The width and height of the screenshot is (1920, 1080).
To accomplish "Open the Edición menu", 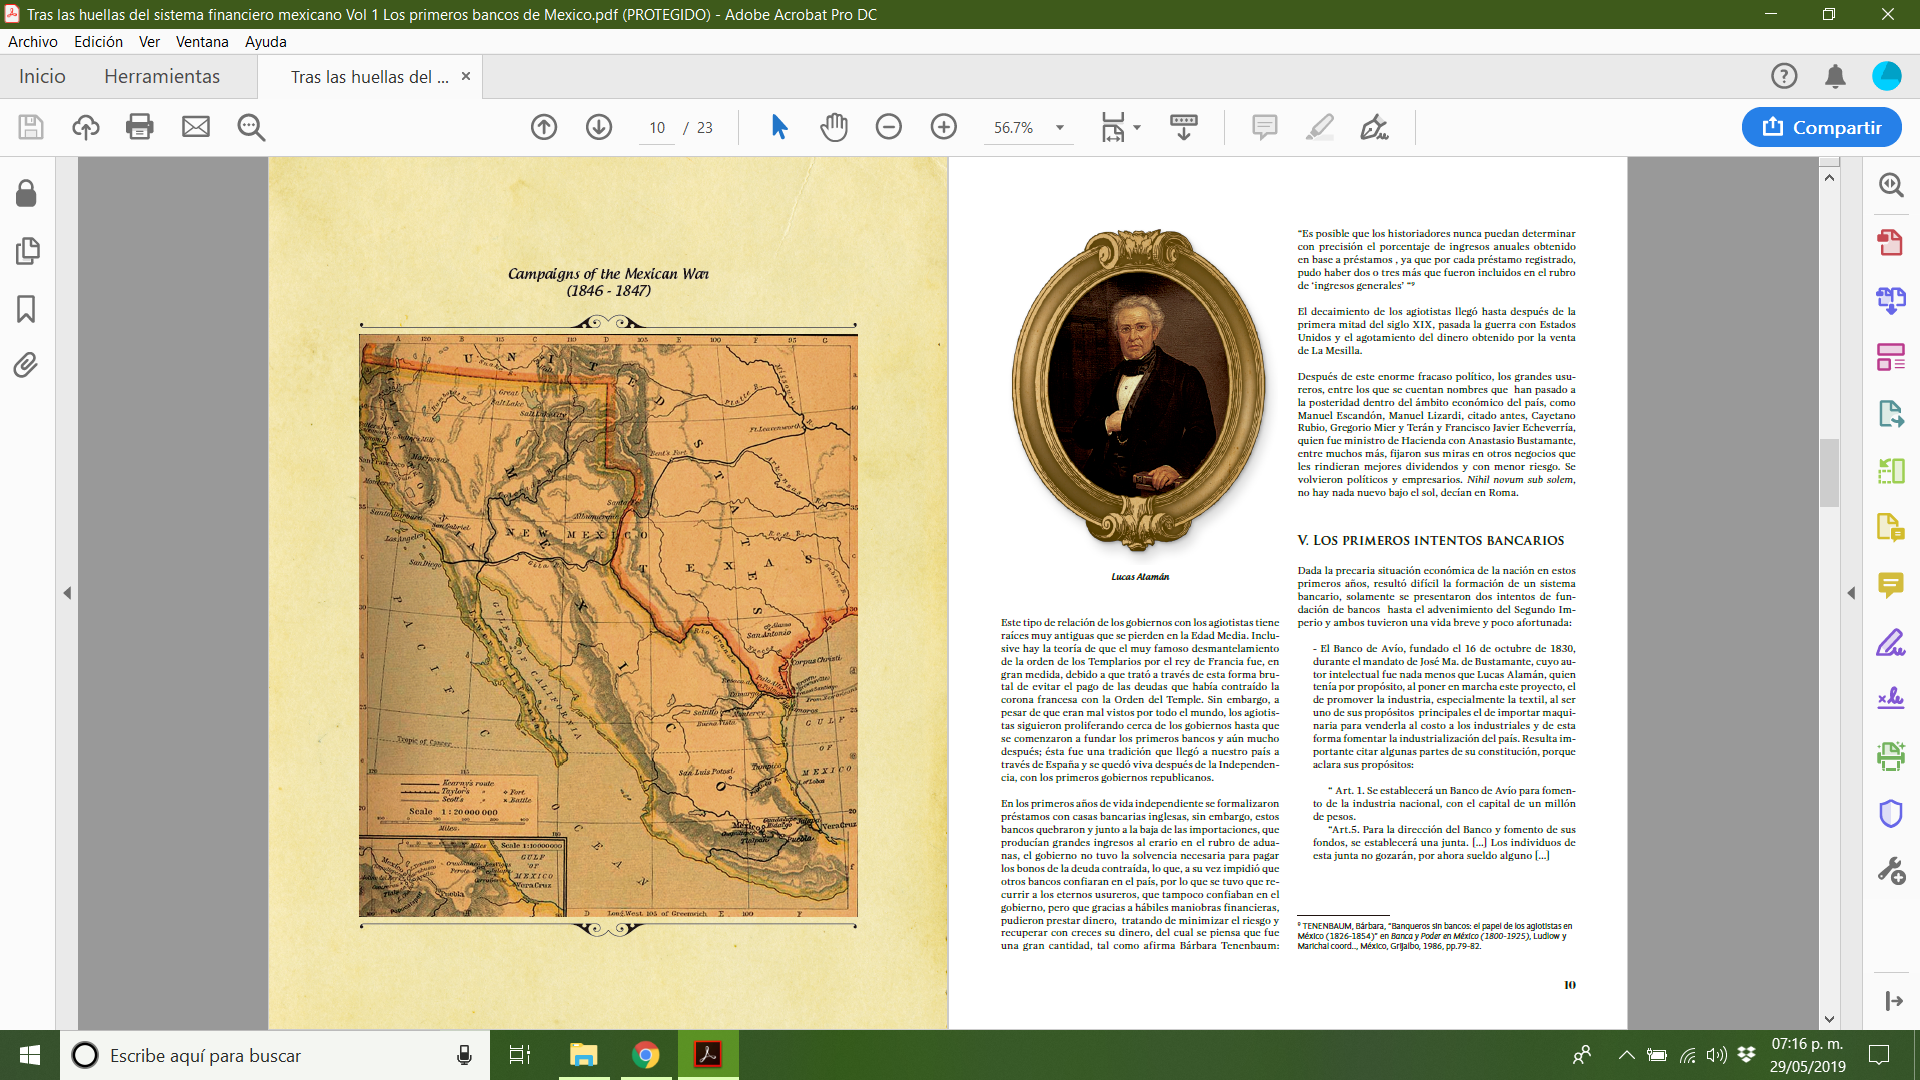I will [x=98, y=42].
